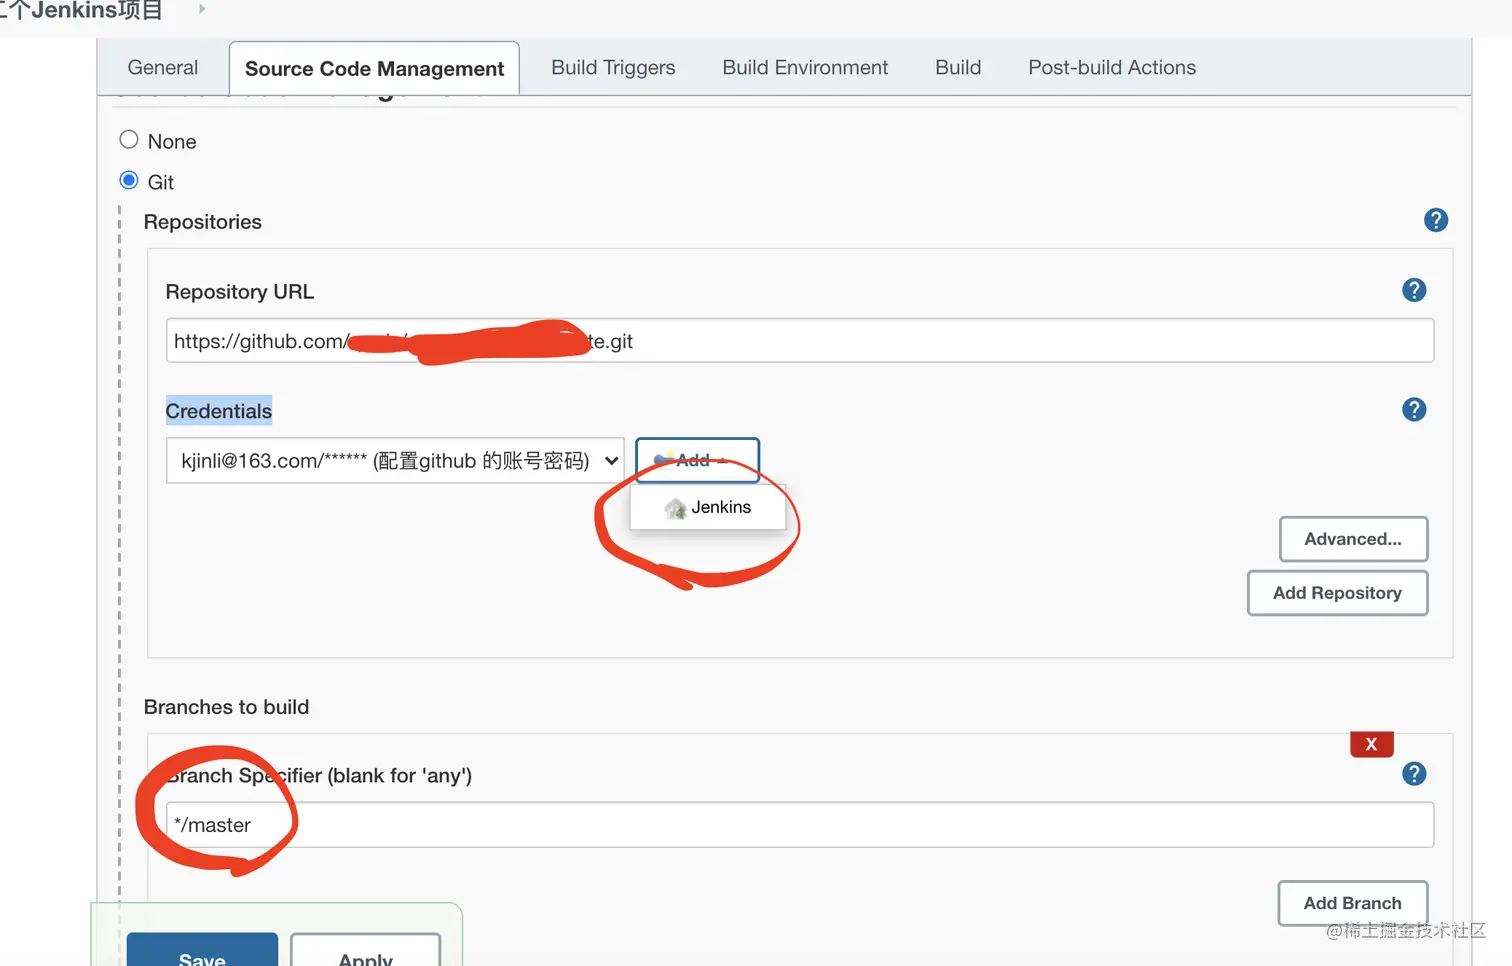Click the Repositories label
Viewport: 1512px width, 966px height.
point(203,222)
